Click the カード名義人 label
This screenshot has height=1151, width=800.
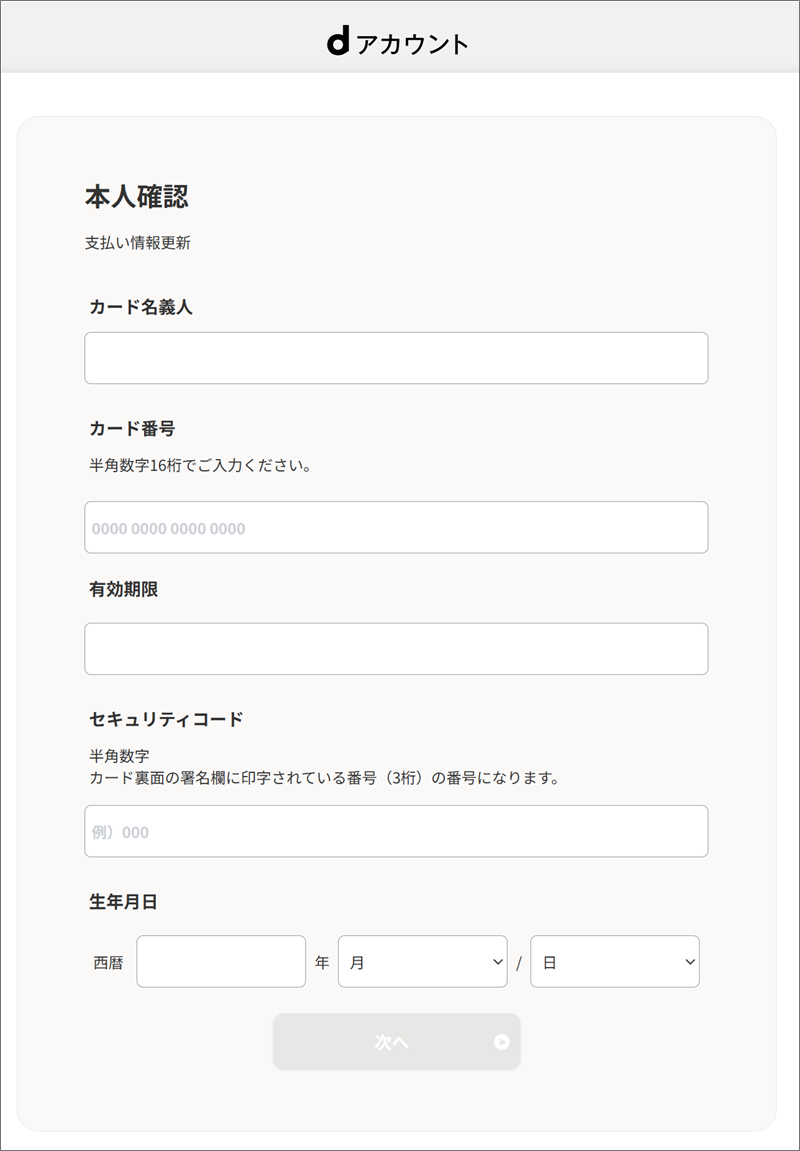141,308
